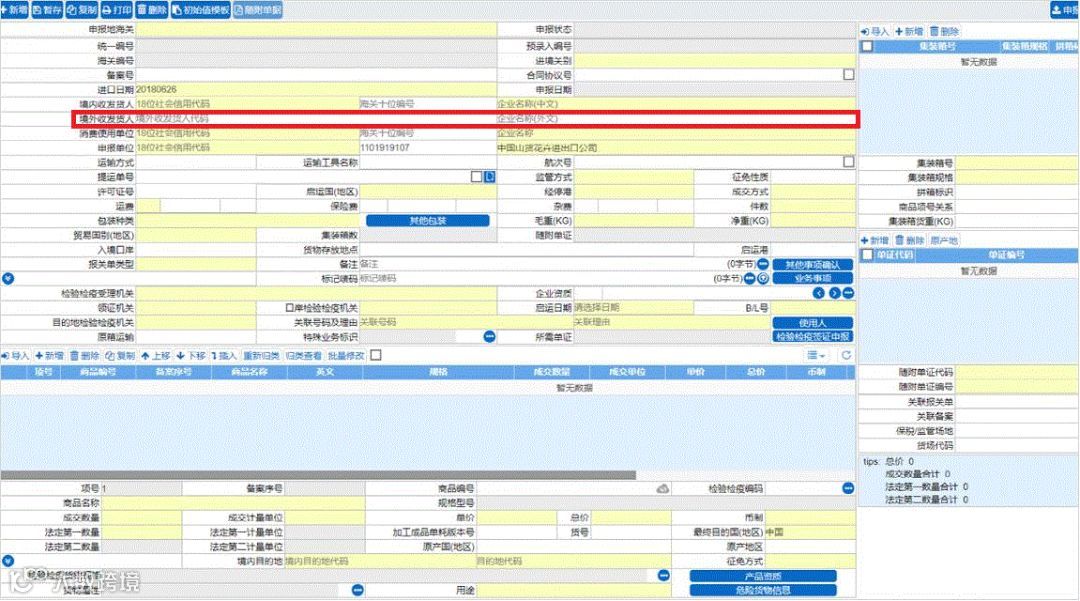Click the 删除 delete button in top toolbar
Screen dimensions: 1080x601
coord(152,10)
